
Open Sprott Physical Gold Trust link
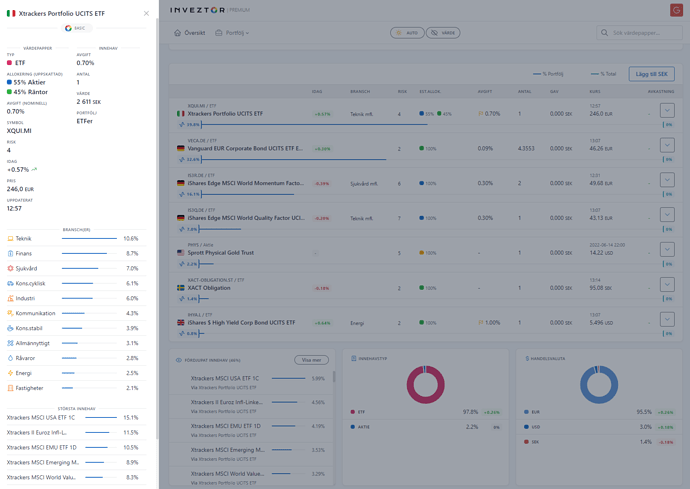(220, 253)
